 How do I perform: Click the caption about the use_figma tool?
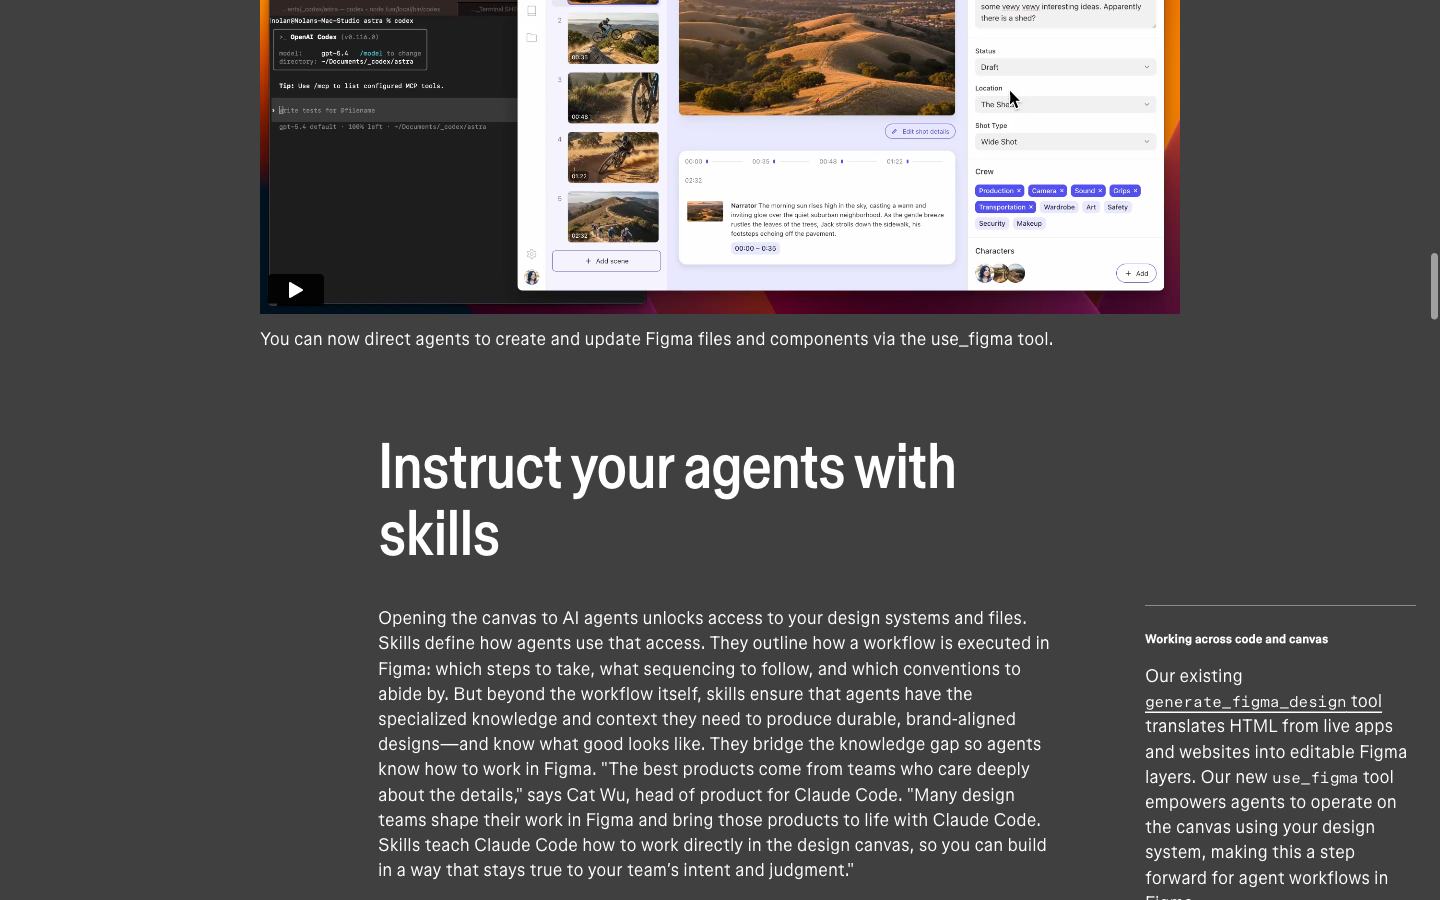tap(656, 339)
